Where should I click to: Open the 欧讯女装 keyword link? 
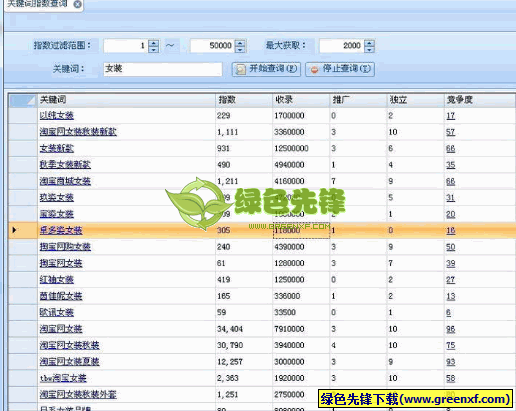[57, 312]
